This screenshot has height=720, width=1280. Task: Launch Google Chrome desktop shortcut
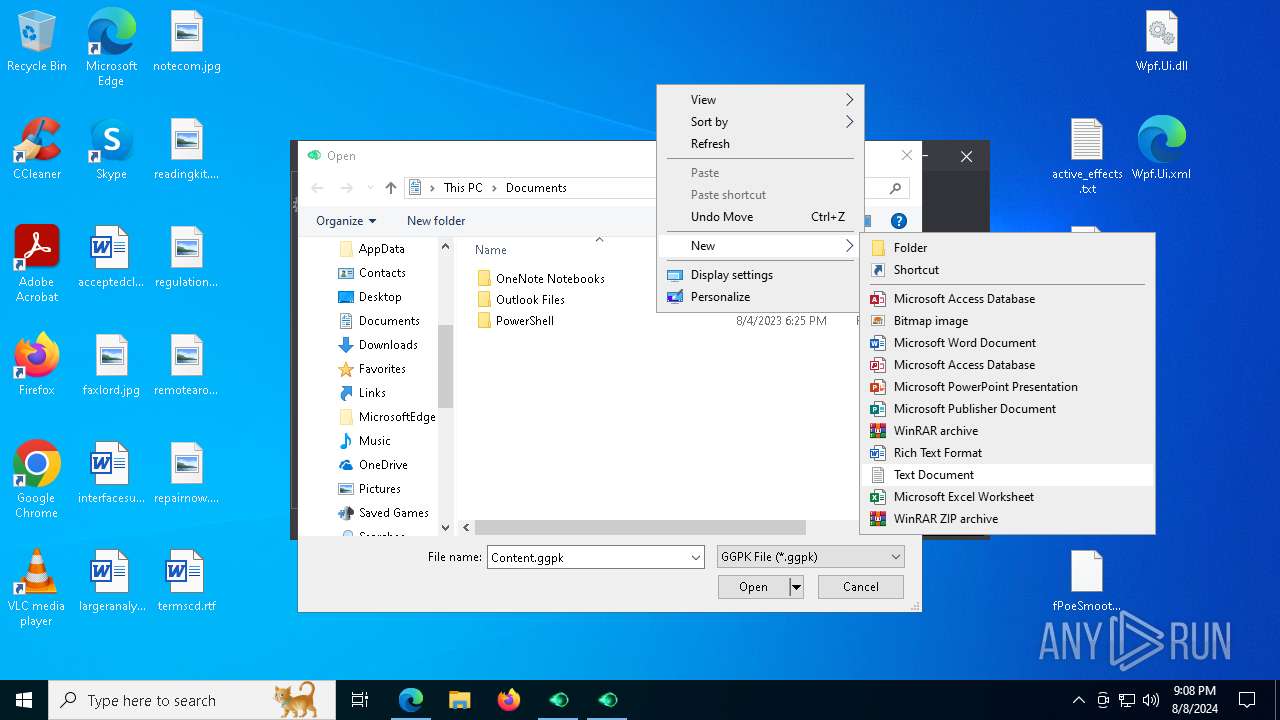tap(37, 480)
